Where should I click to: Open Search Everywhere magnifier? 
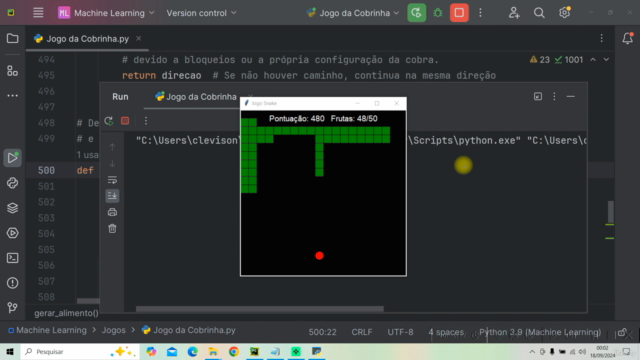(539, 13)
